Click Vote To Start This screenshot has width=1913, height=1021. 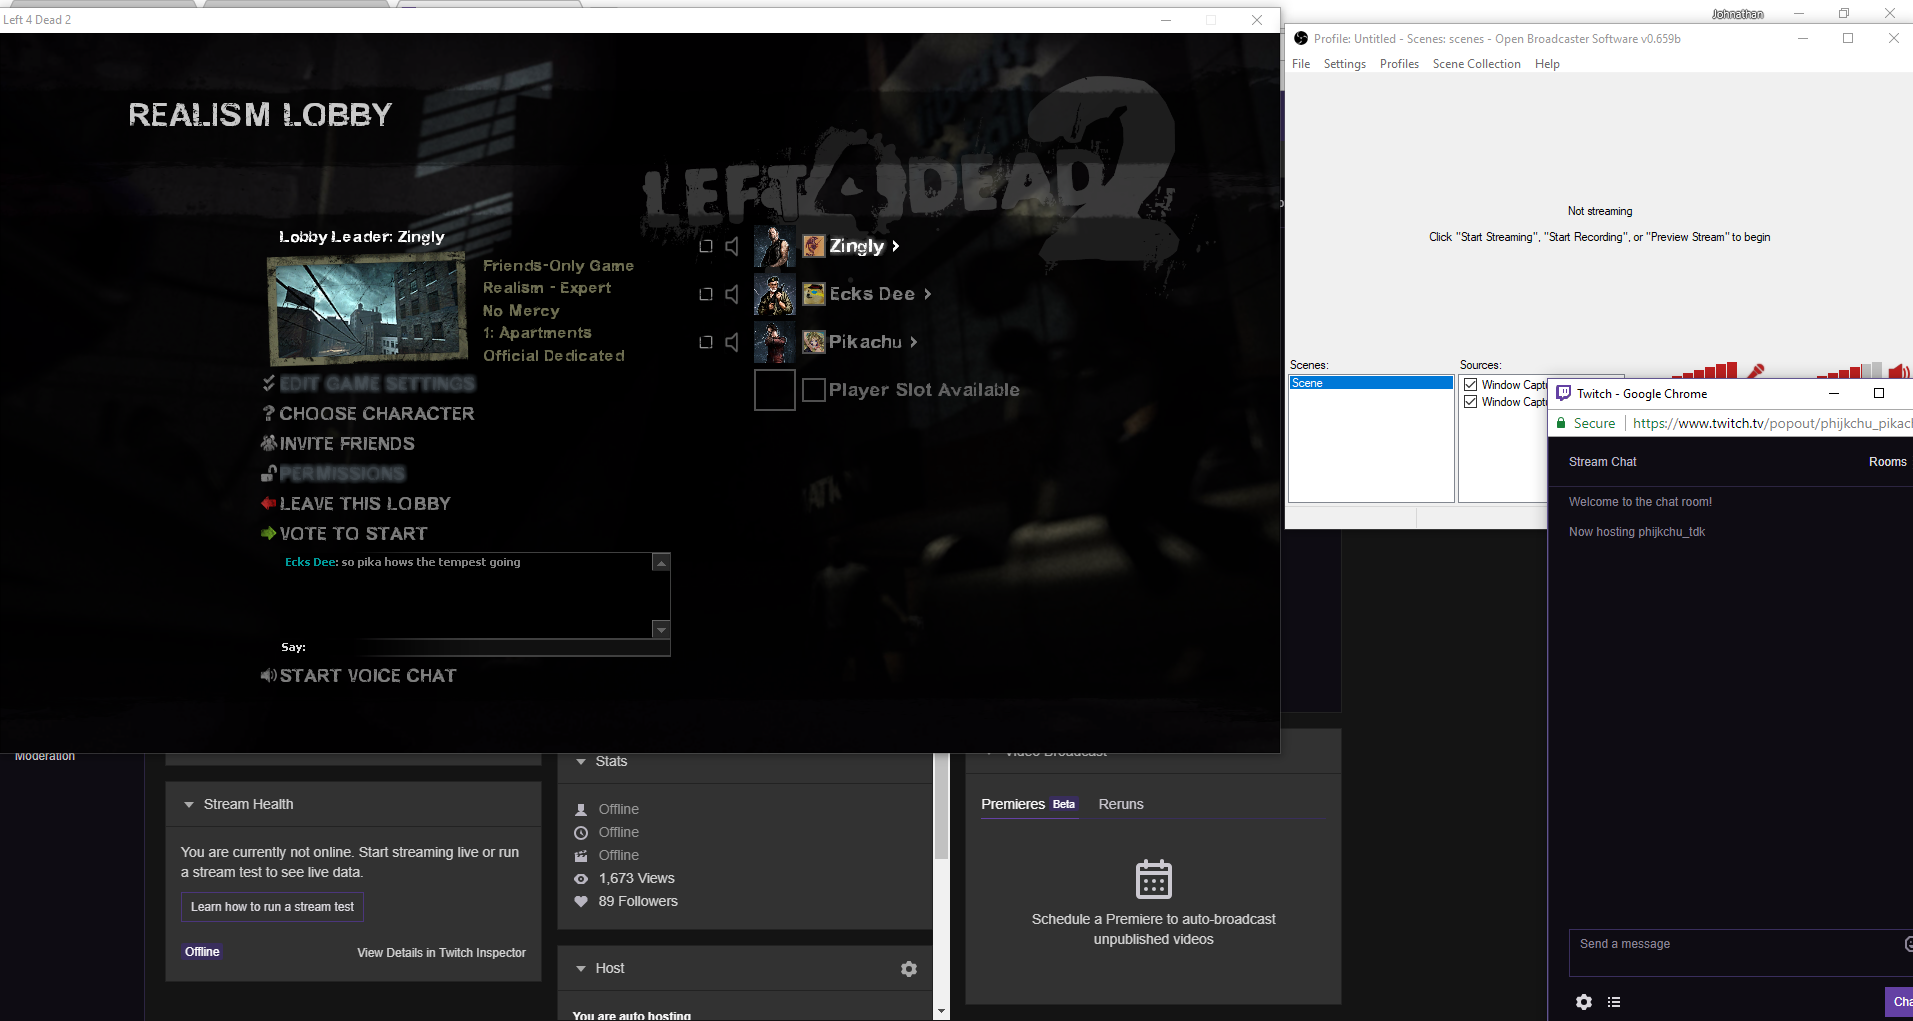pyautogui.click(x=354, y=534)
